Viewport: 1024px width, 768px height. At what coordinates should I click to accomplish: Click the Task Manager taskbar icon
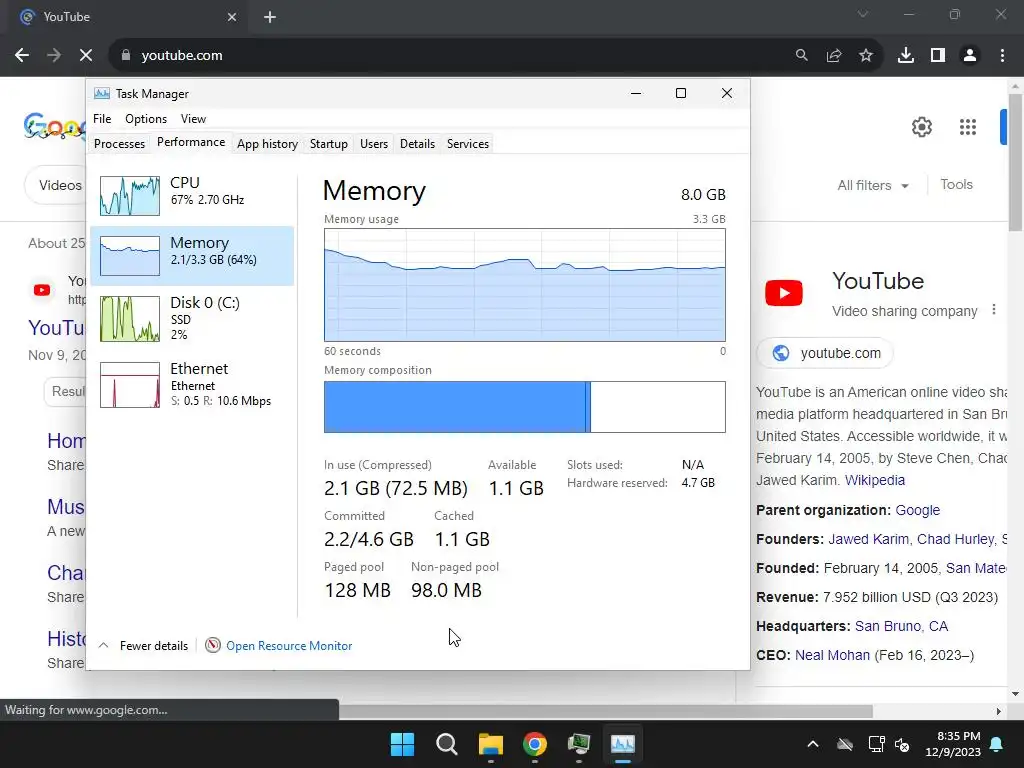[x=622, y=744]
